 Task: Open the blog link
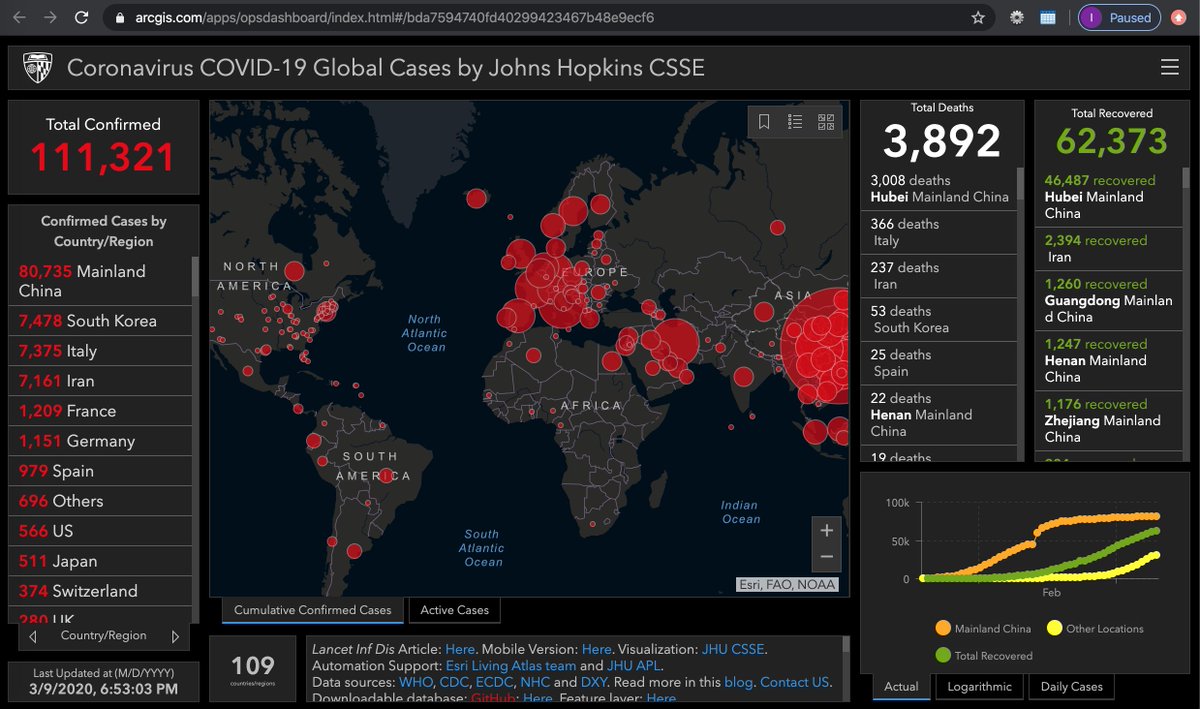tap(739, 682)
